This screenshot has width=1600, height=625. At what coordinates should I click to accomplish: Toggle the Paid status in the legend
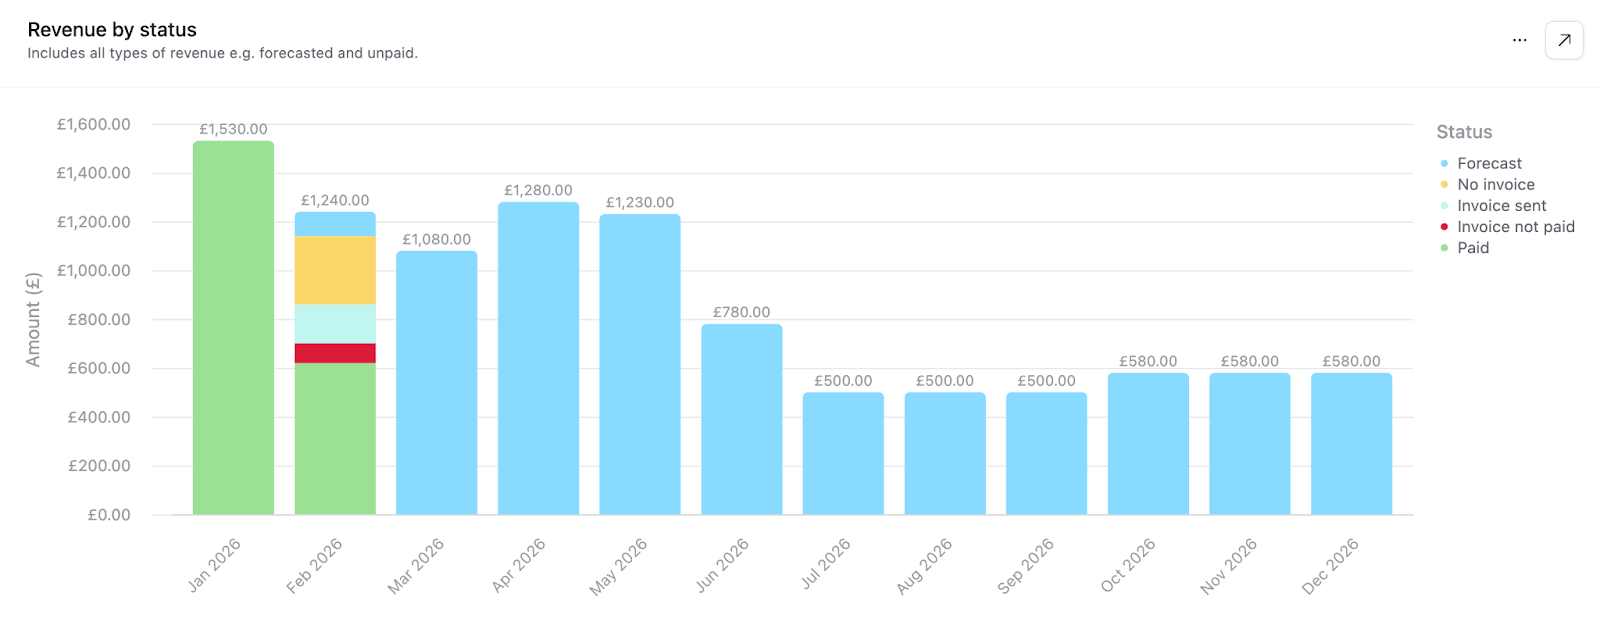(1472, 247)
